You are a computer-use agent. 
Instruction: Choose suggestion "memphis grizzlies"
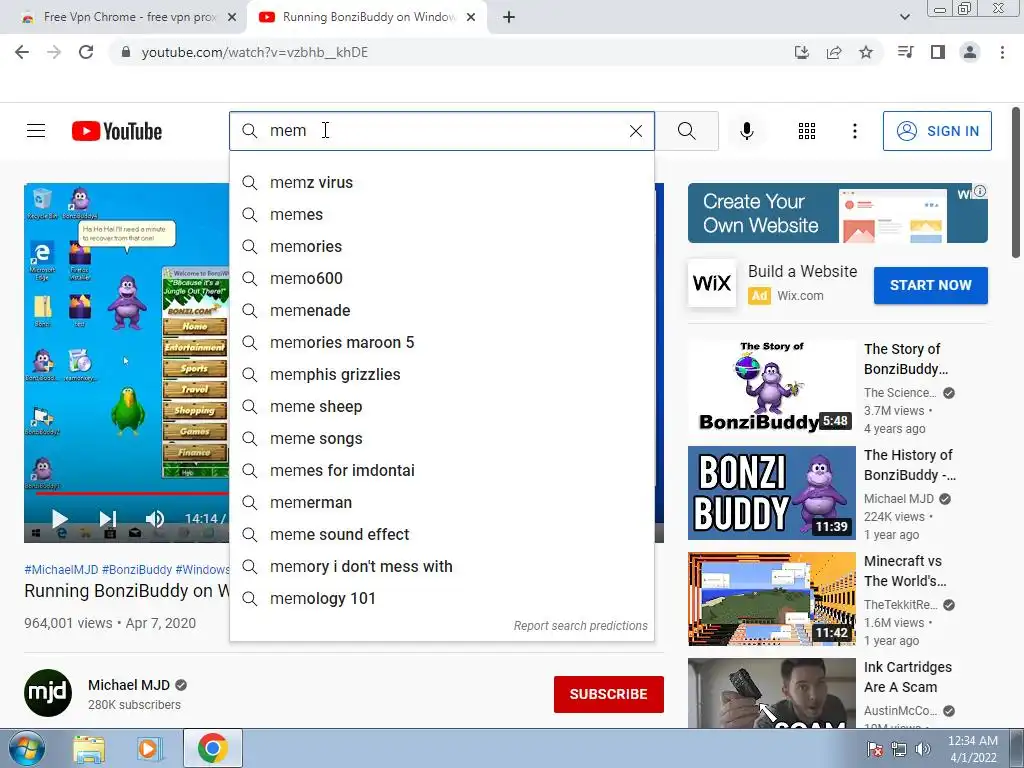pyautogui.click(x=441, y=374)
